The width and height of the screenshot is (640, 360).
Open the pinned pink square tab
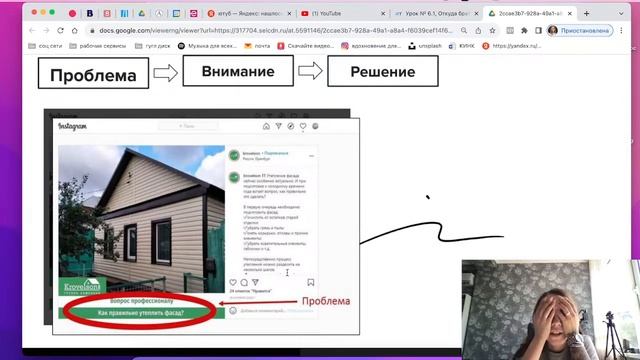[x=107, y=13]
